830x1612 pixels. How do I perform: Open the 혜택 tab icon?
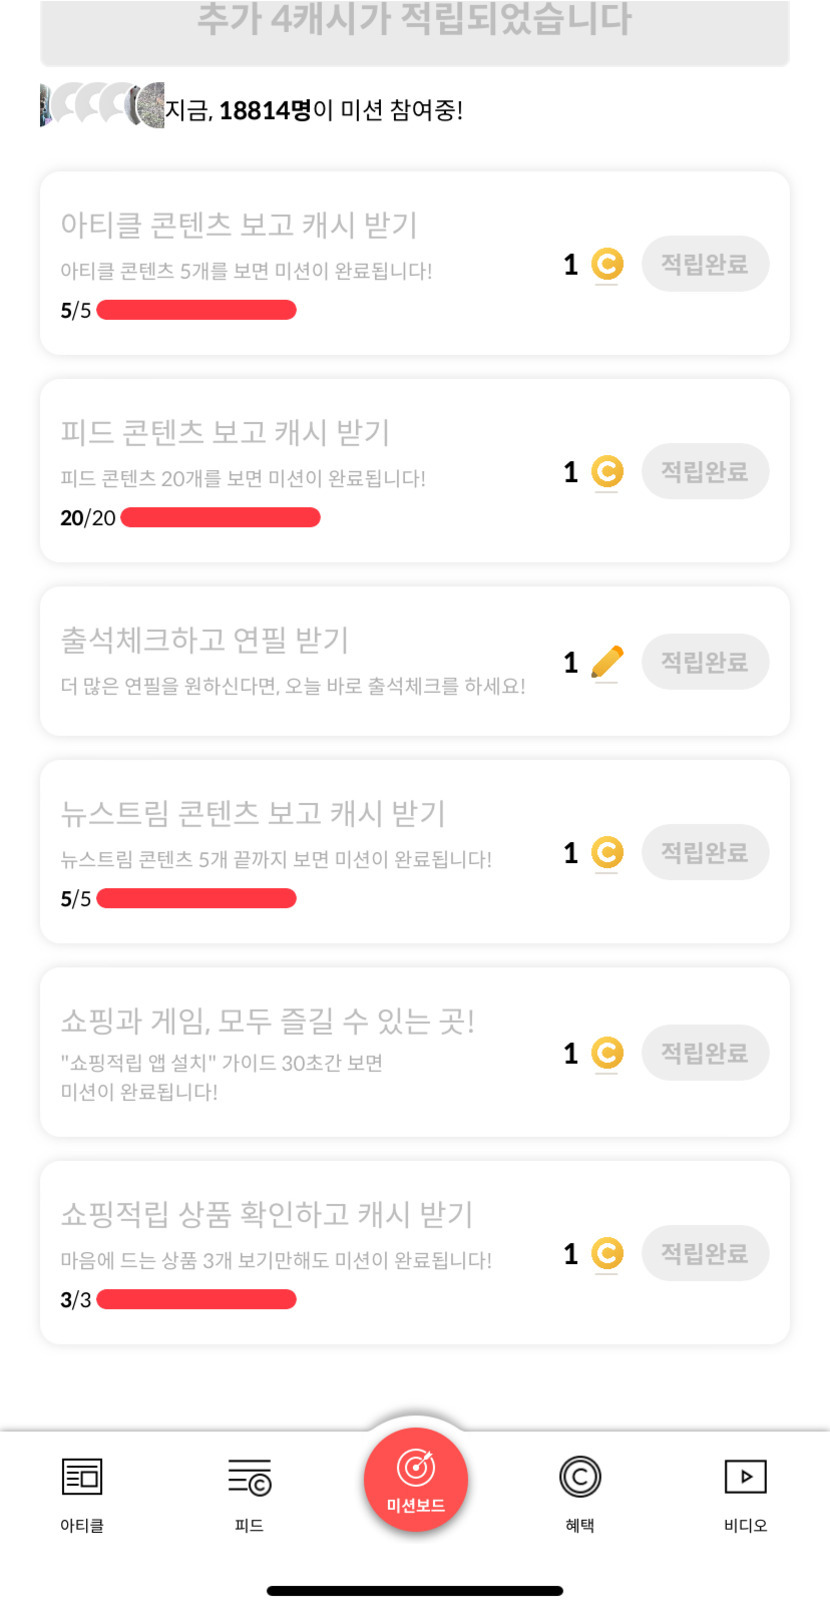coord(580,1477)
